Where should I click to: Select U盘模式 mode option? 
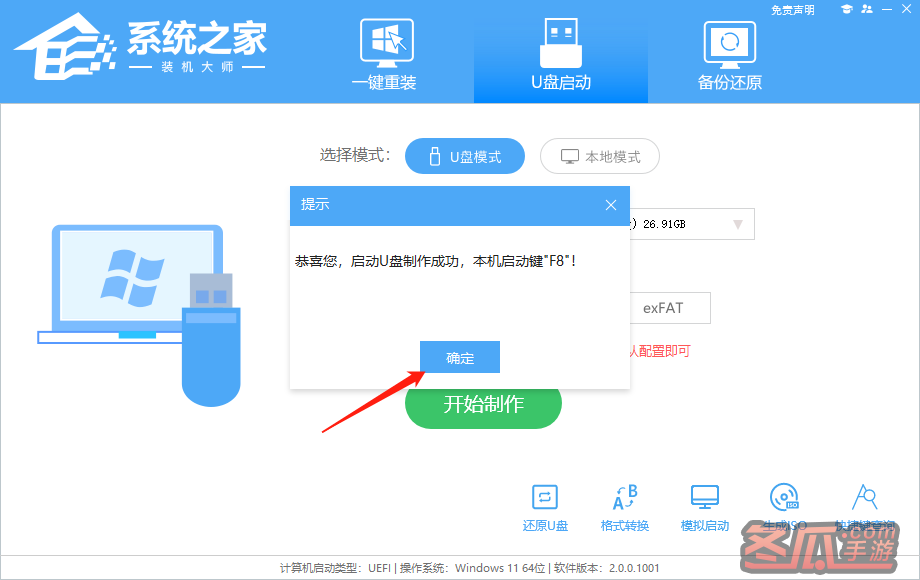point(464,157)
